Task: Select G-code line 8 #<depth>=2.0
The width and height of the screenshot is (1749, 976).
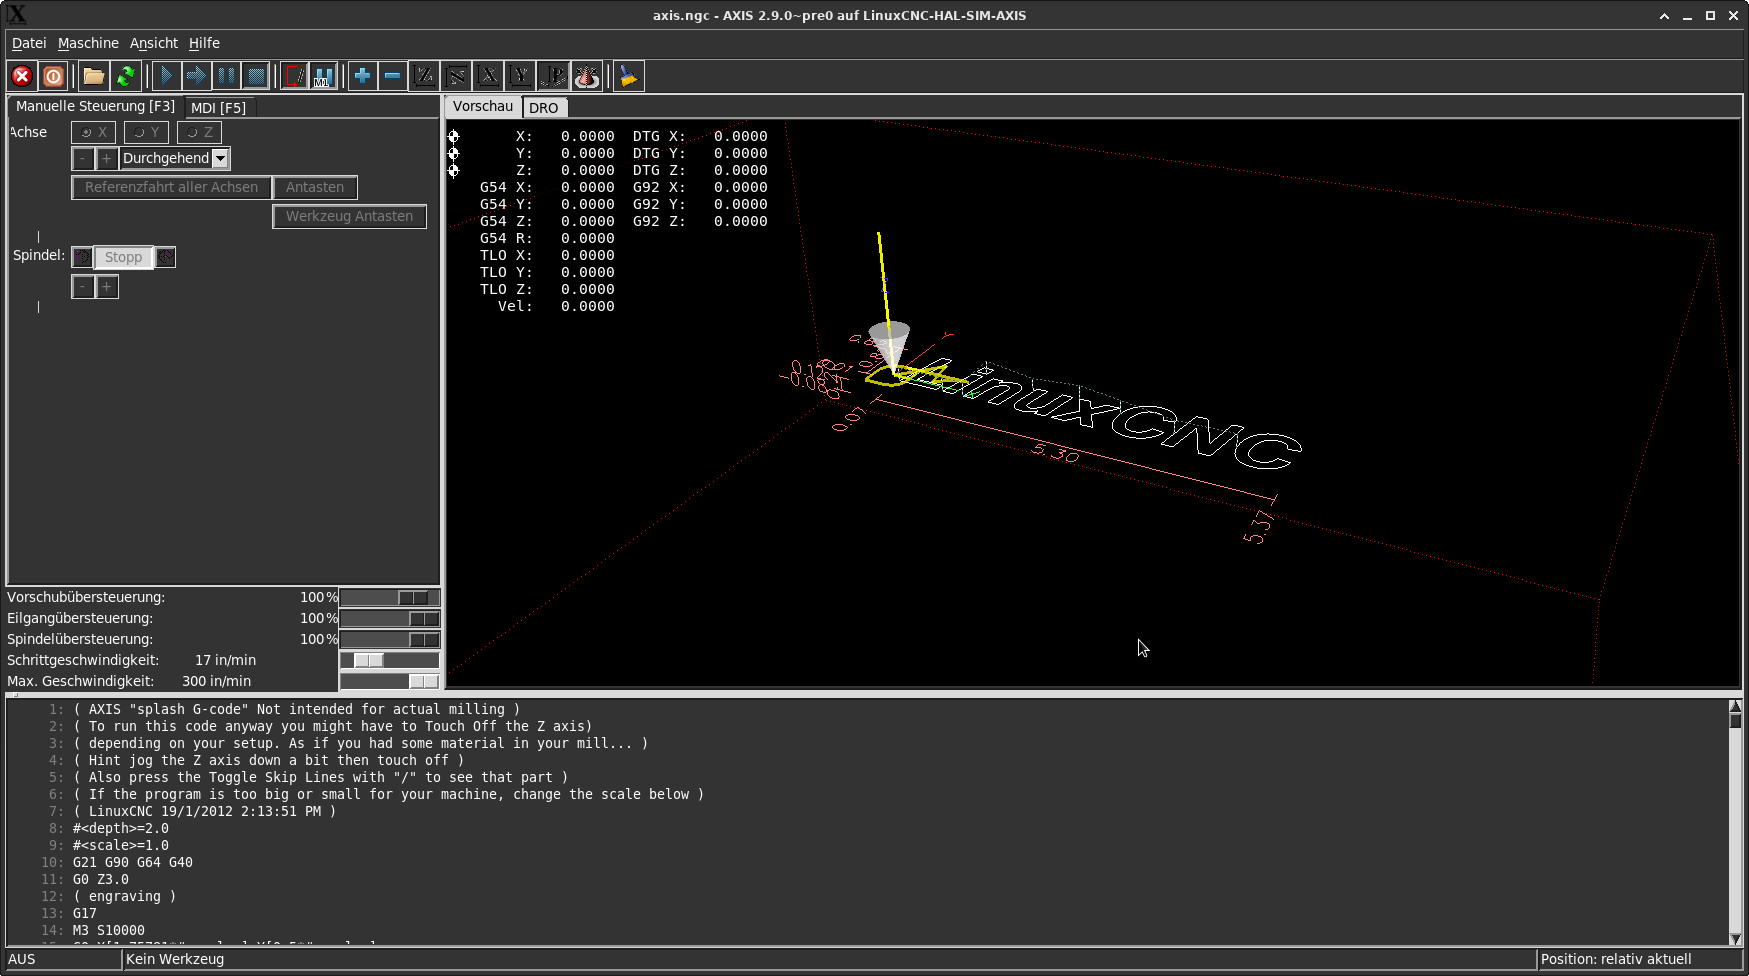Action: [121, 828]
